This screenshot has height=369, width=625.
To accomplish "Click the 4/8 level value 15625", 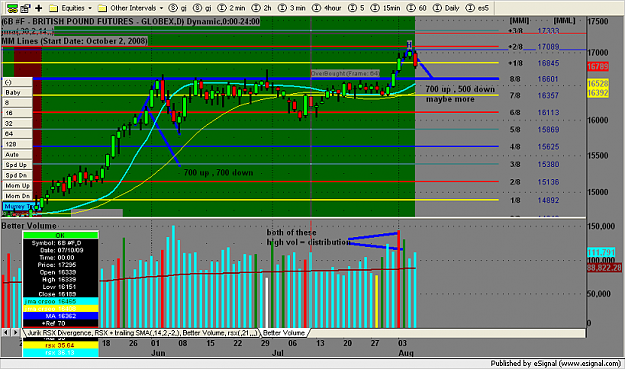I will pos(548,147).
